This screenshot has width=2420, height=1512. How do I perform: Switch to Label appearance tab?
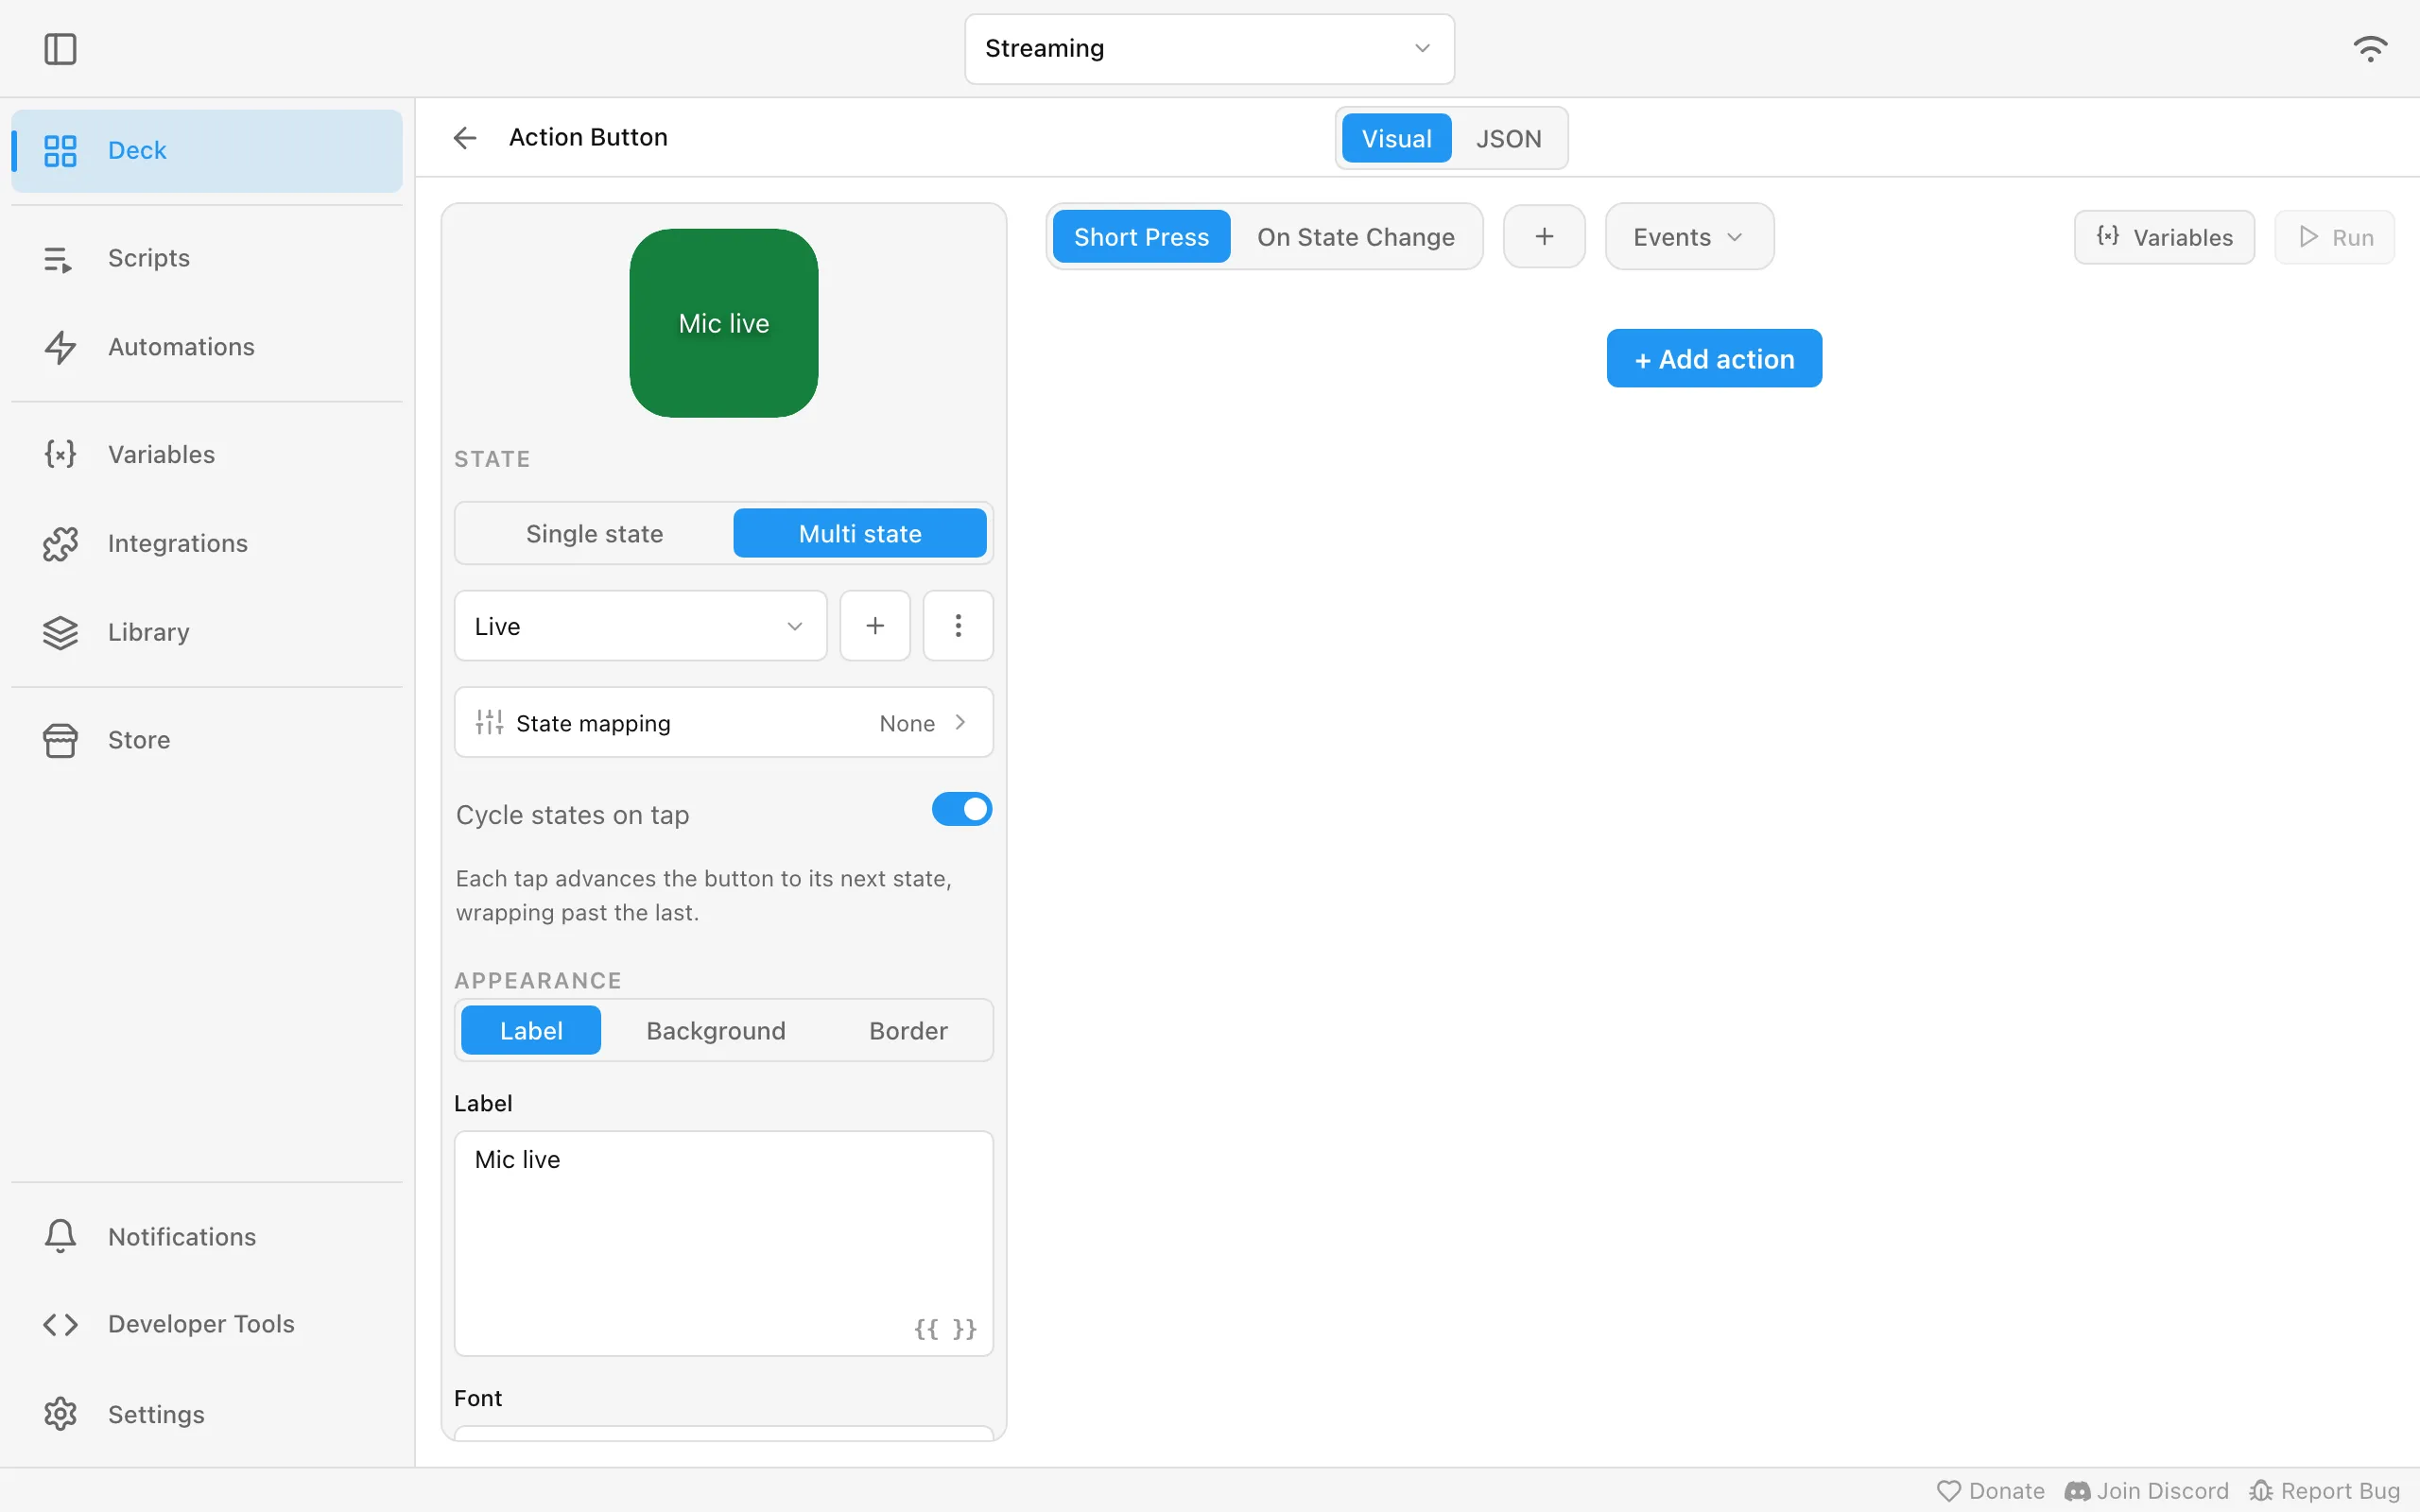point(531,1030)
